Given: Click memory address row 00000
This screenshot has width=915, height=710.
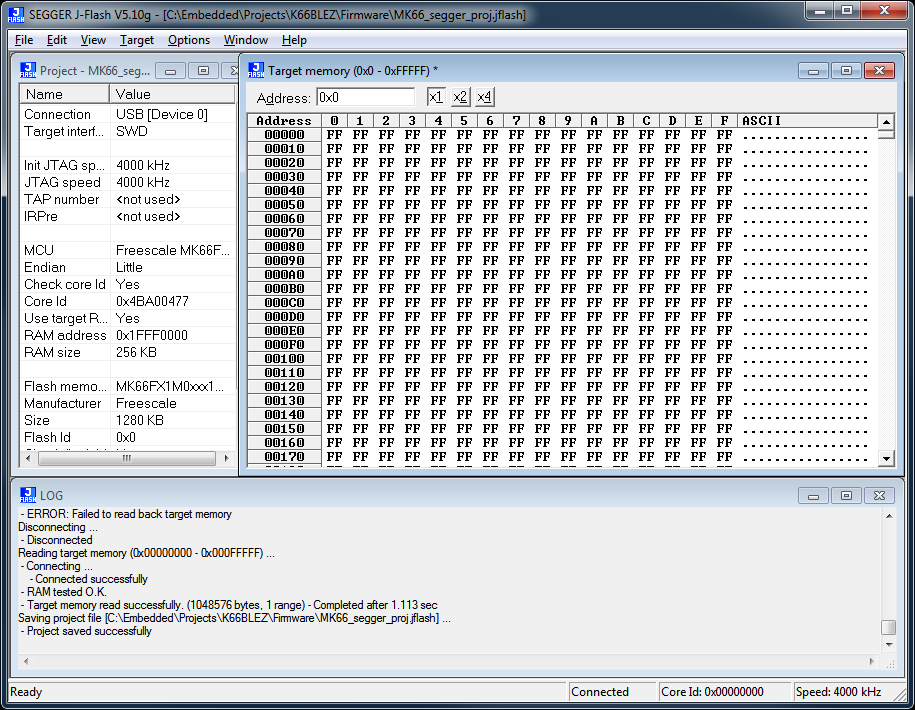Looking at the screenshot, I should [284, 135].
